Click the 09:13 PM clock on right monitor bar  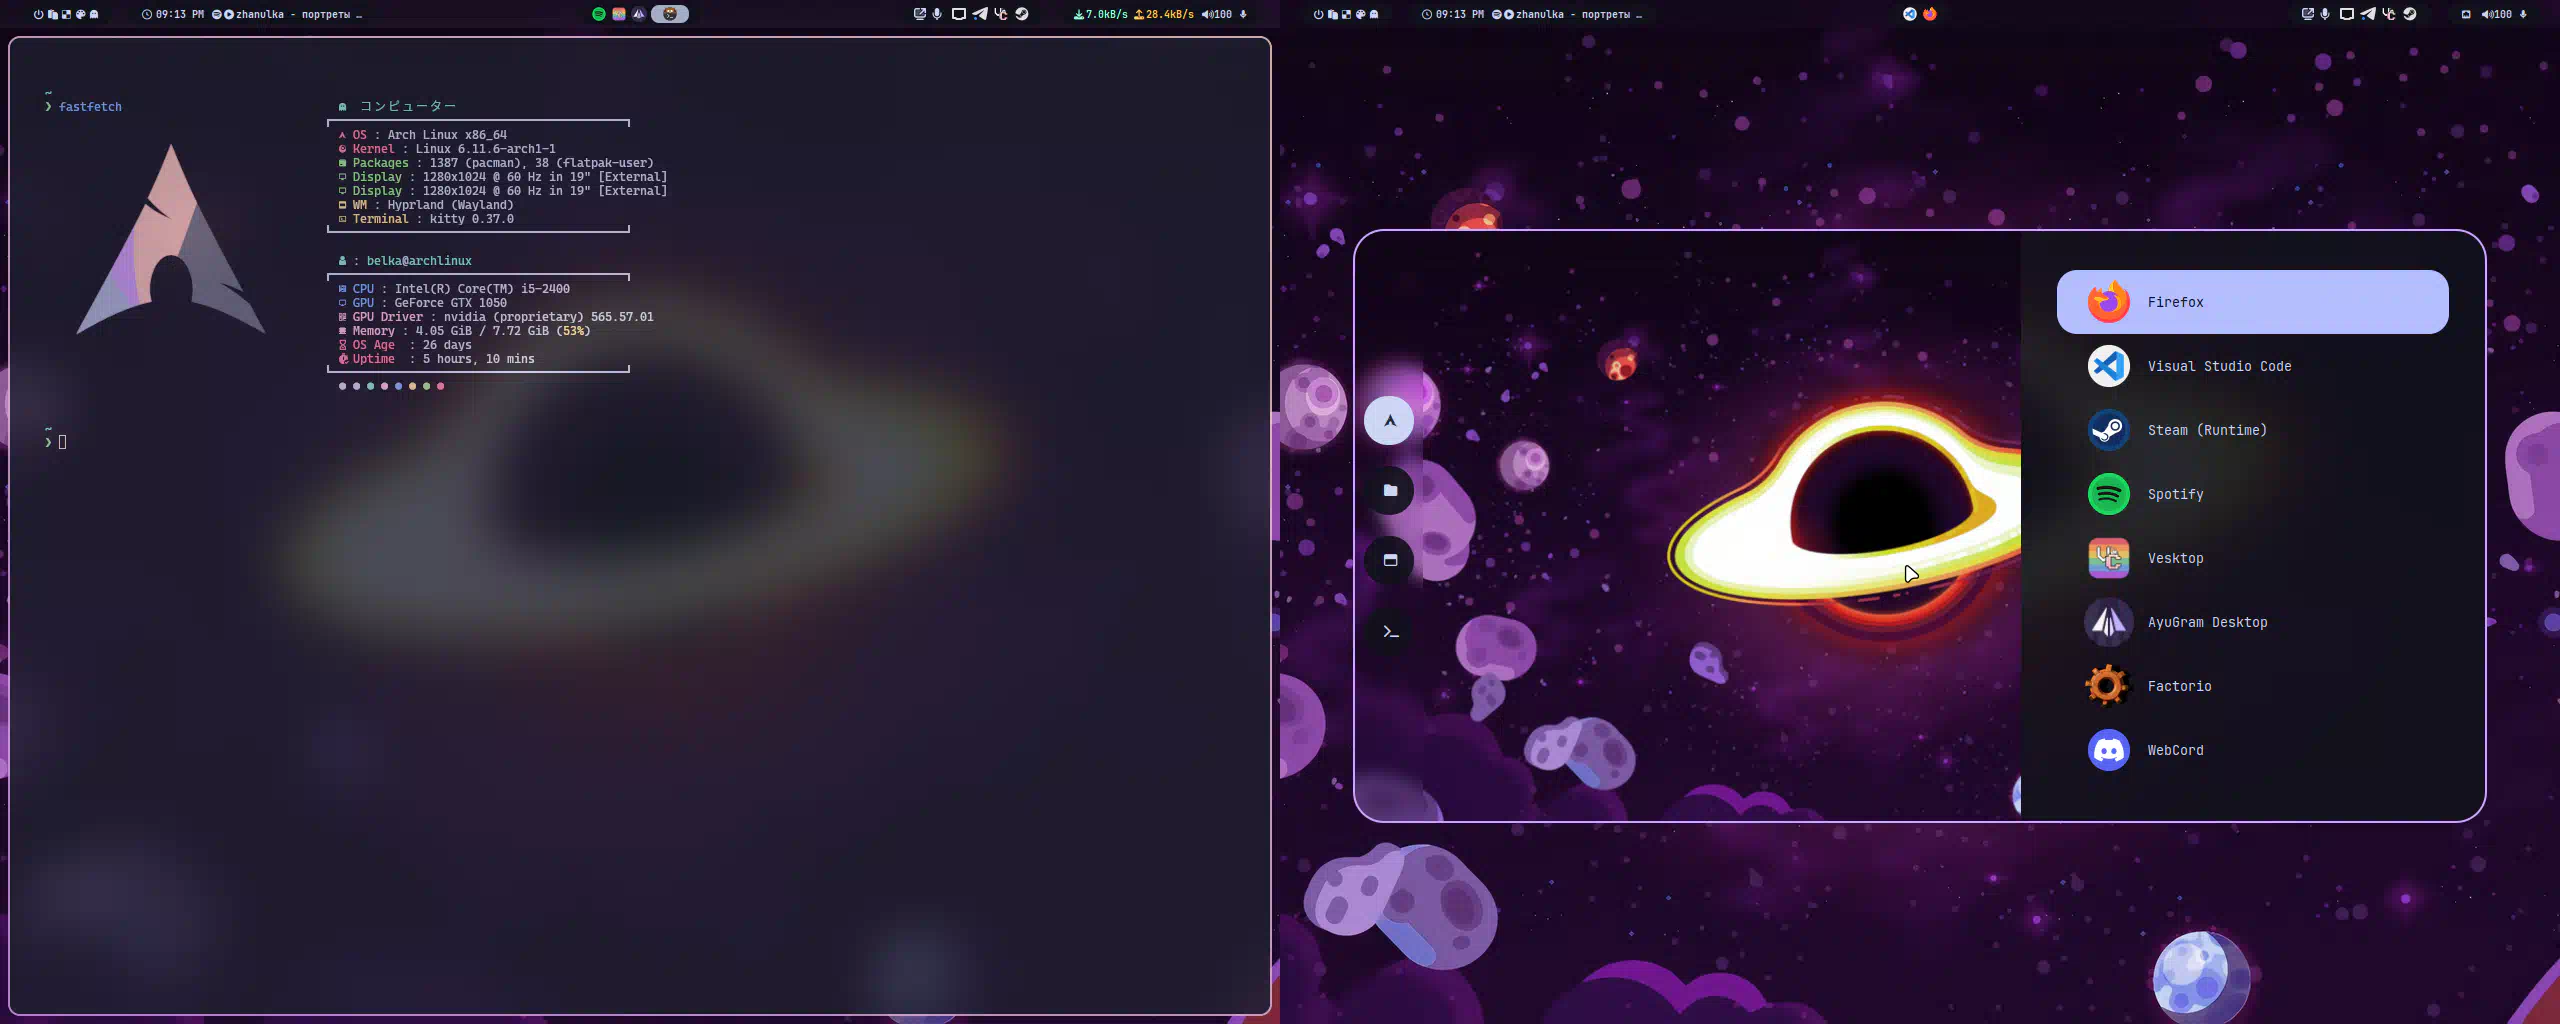(1453, 14)
